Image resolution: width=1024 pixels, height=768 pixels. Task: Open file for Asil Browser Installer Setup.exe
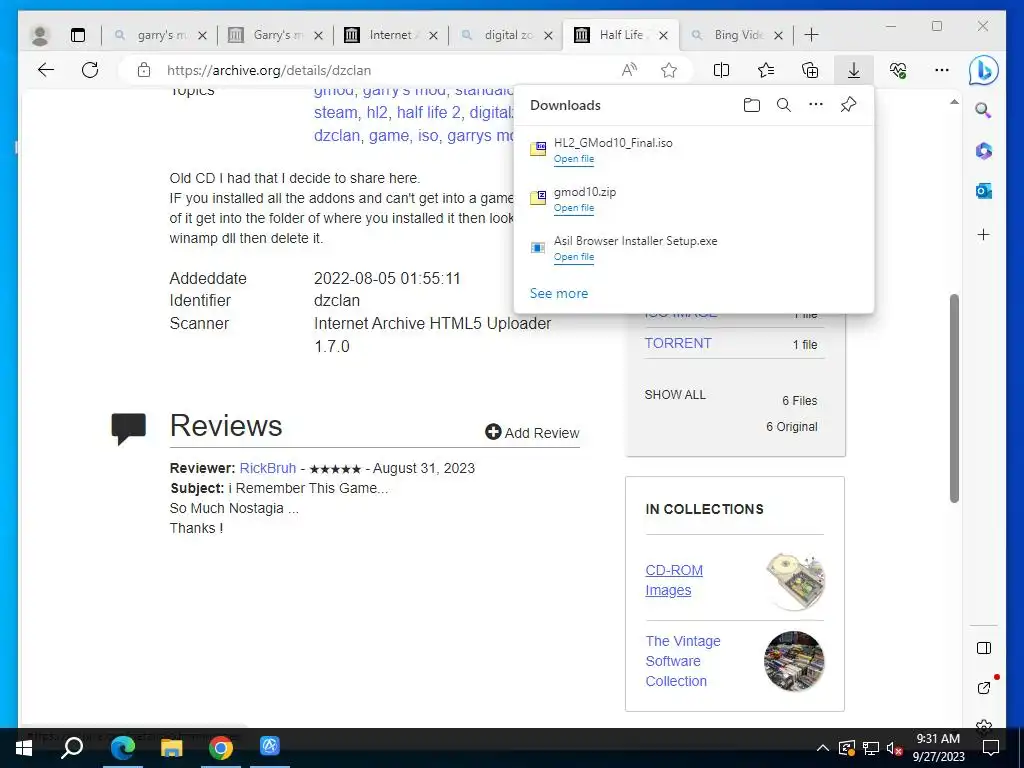click(573, 257)
